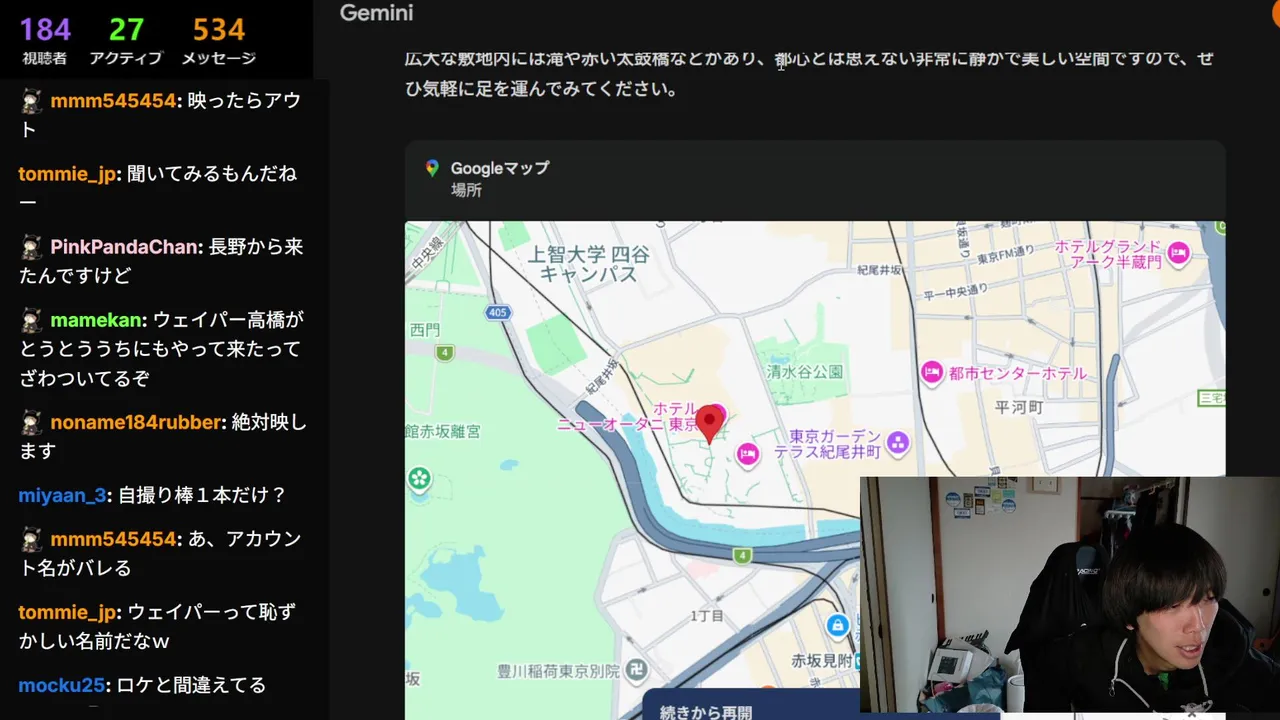Image resolution: width=1280 pixels, height=720 pixels.
Task: Click the mamekan username
Action: (x=96, y=320)
